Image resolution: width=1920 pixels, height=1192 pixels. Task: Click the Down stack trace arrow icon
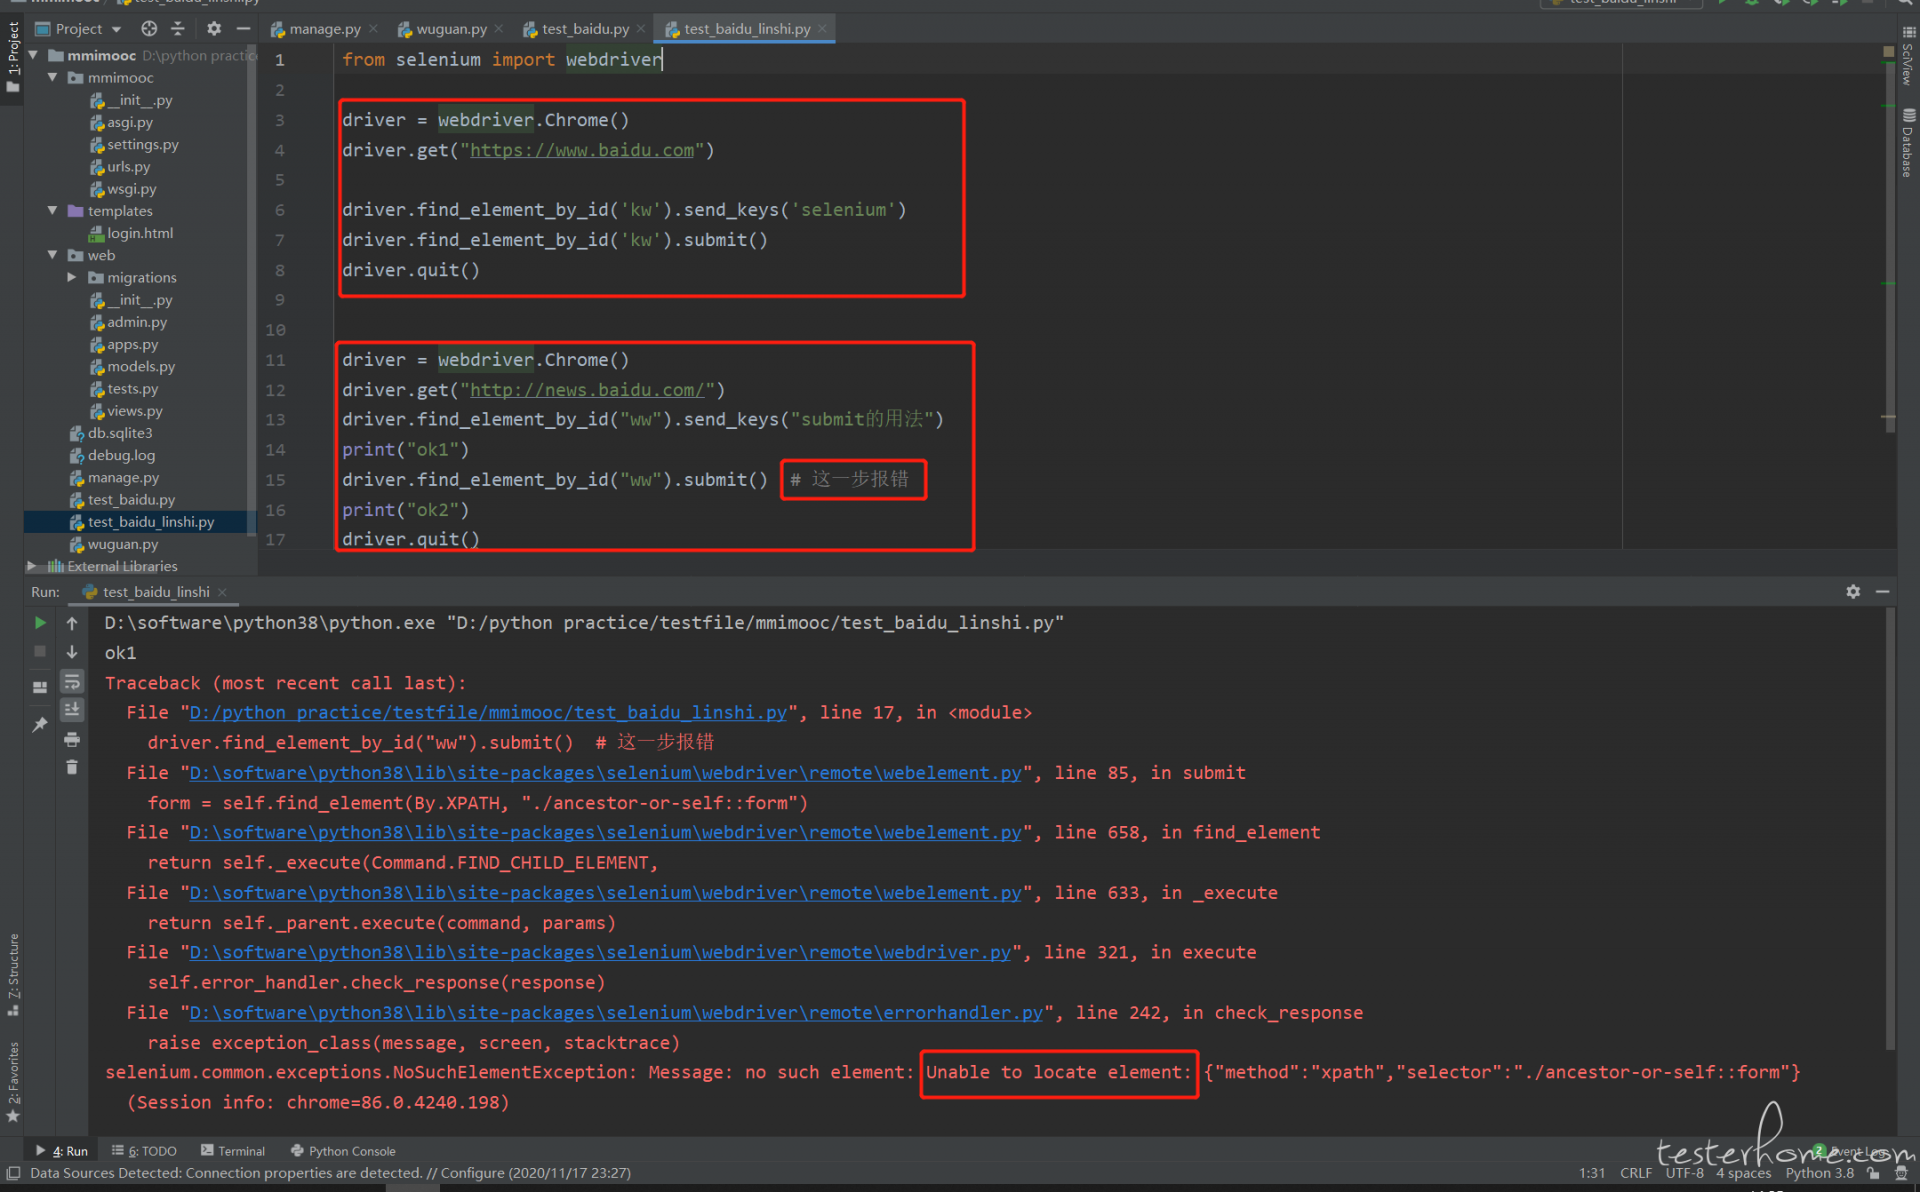tap(72, 652)
